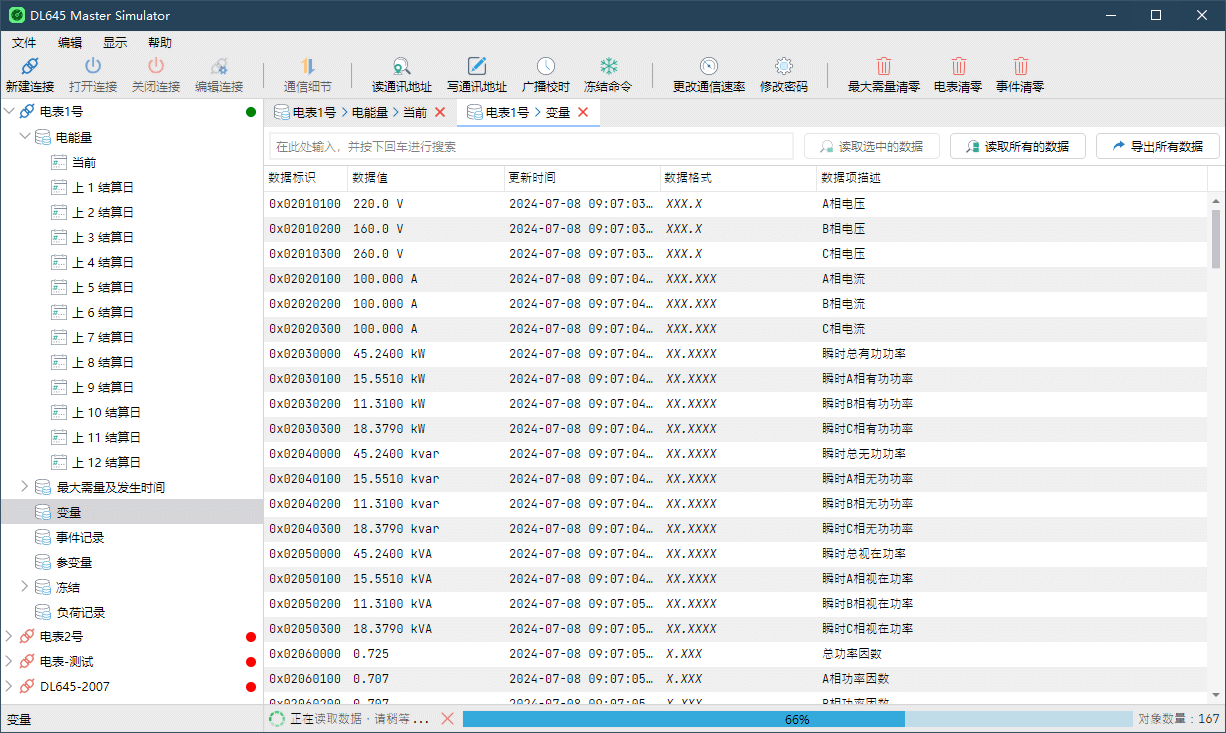Click the 编辑连接 toolbar icon
The height and width of the screenshot is (733, 1226).
(x=219, y=66)
